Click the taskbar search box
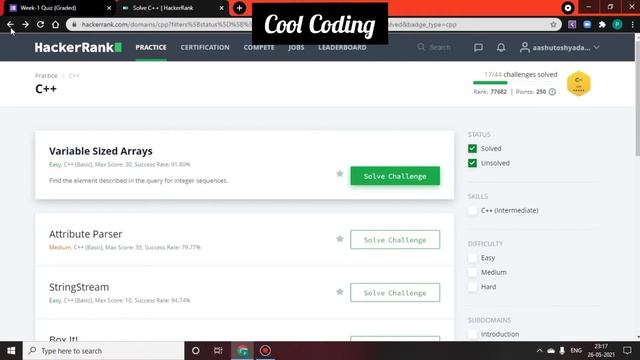 [104, 351]
